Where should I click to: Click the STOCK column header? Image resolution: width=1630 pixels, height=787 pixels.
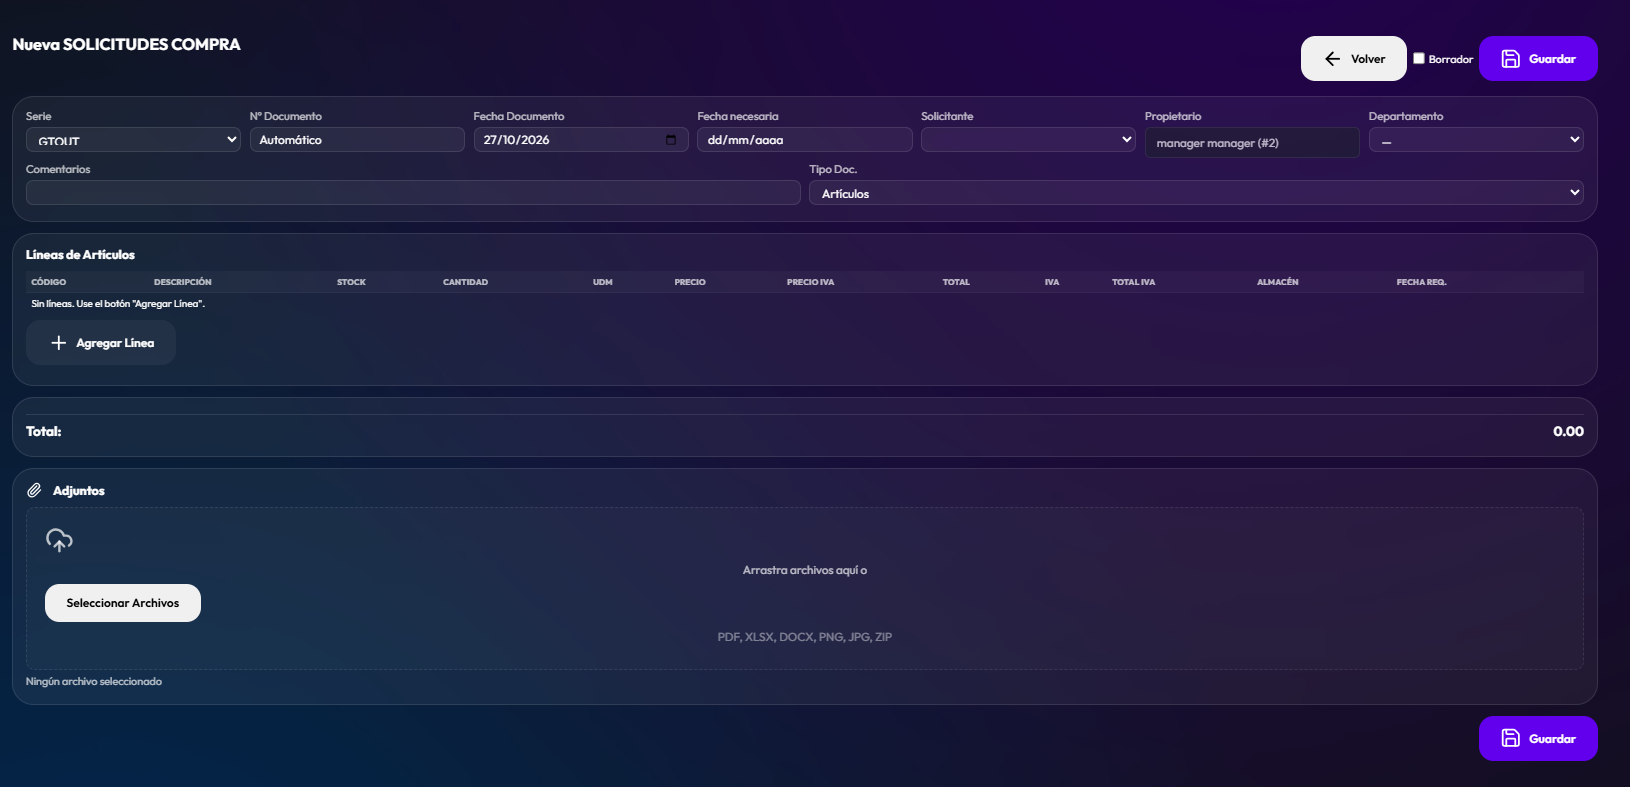351,282
